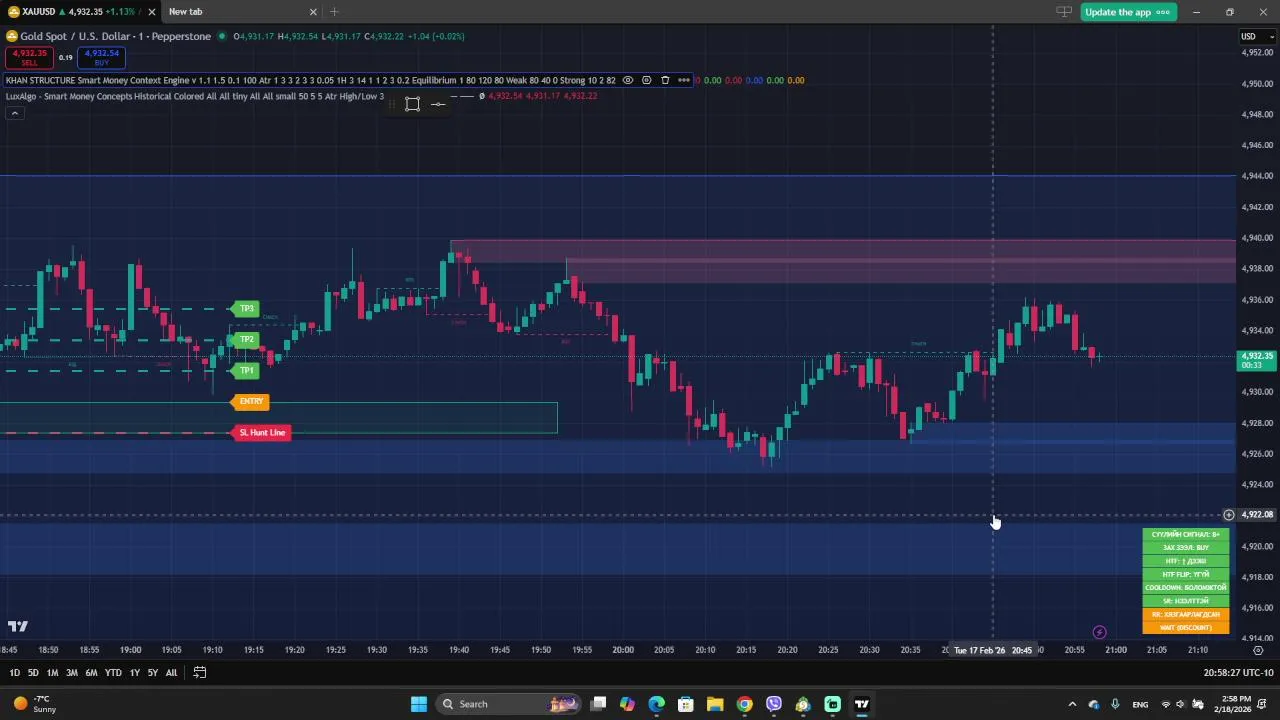Image resolution: width=1280 pixels, height=720 pixels.
Task: Click the orange ENTRY label
Action: pos(251,401)
